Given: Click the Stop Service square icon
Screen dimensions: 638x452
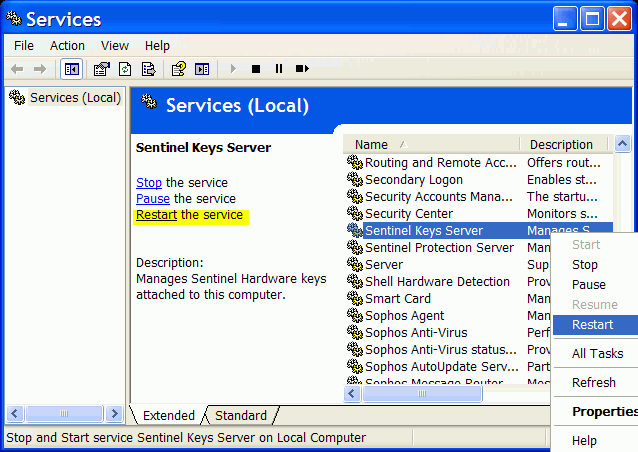Looking at the screenshot, I should 256,69.
